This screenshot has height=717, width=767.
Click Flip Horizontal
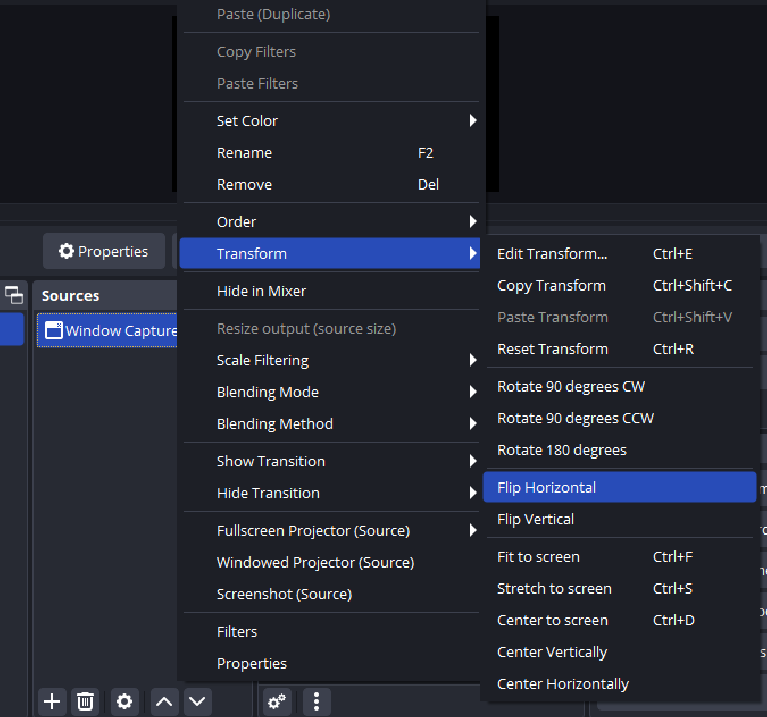click(x=620, y=487)
